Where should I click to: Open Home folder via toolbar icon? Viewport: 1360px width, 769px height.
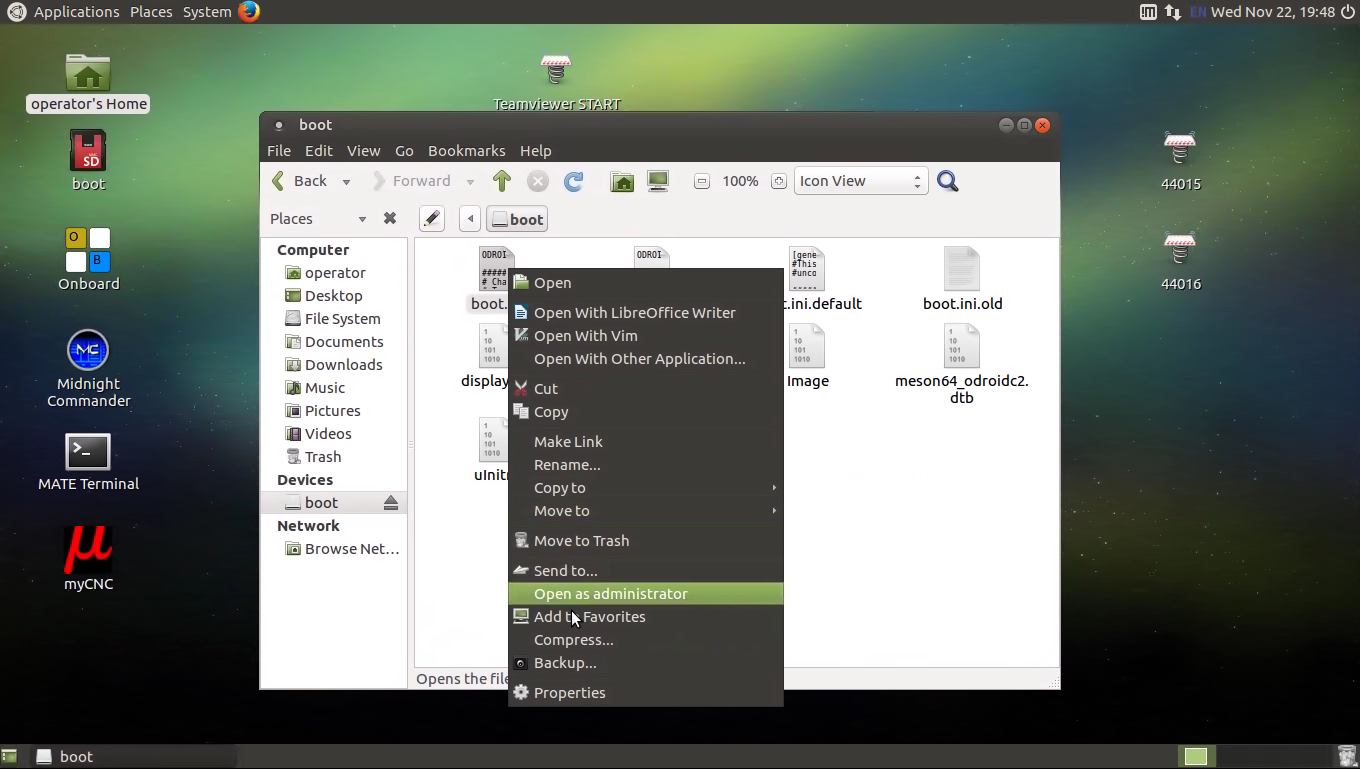[622, 181]
